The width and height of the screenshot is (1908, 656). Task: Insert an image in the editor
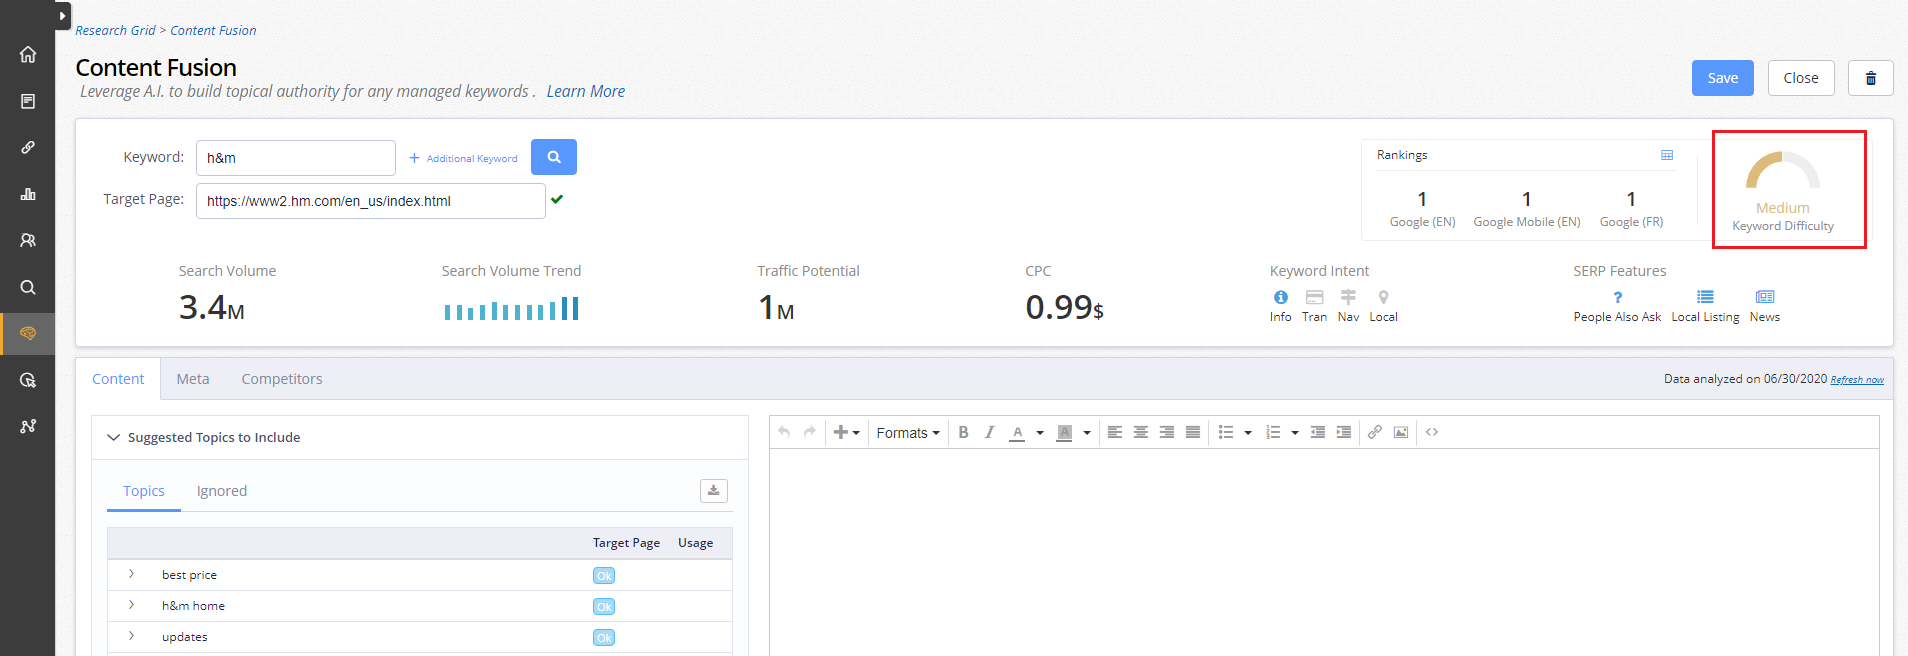[x=1401, y=432]
